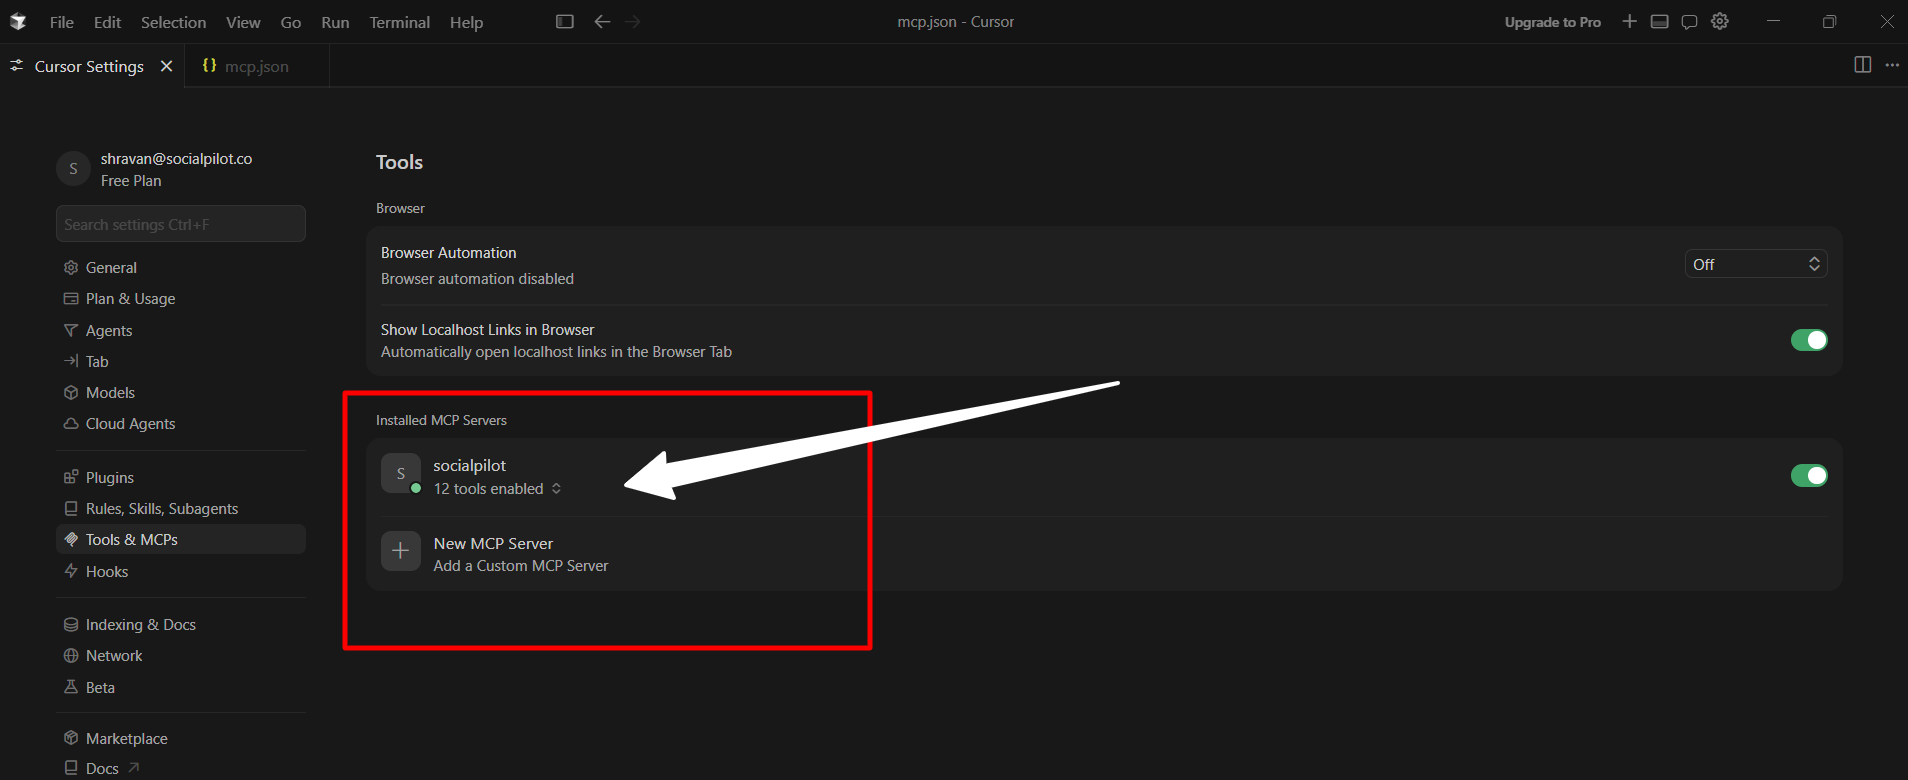
Task: Click Upgrade to Pro button
Action: 1553,22
